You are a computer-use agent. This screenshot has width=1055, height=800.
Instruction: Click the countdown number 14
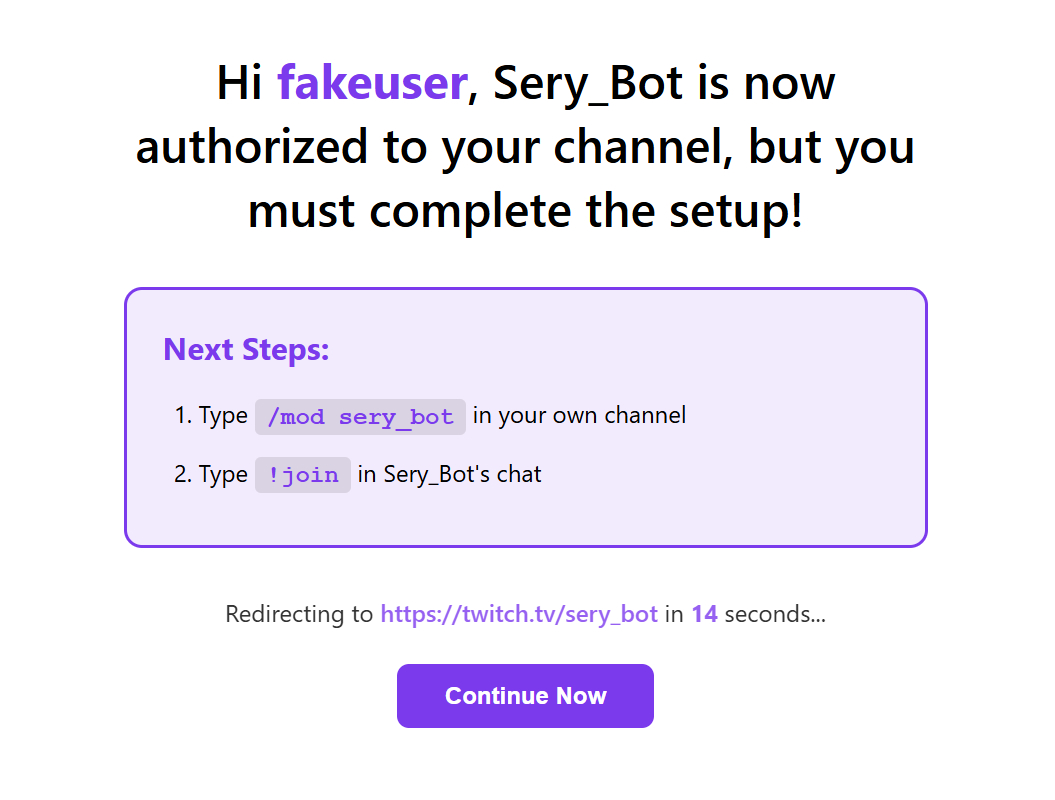pos(704,614)
